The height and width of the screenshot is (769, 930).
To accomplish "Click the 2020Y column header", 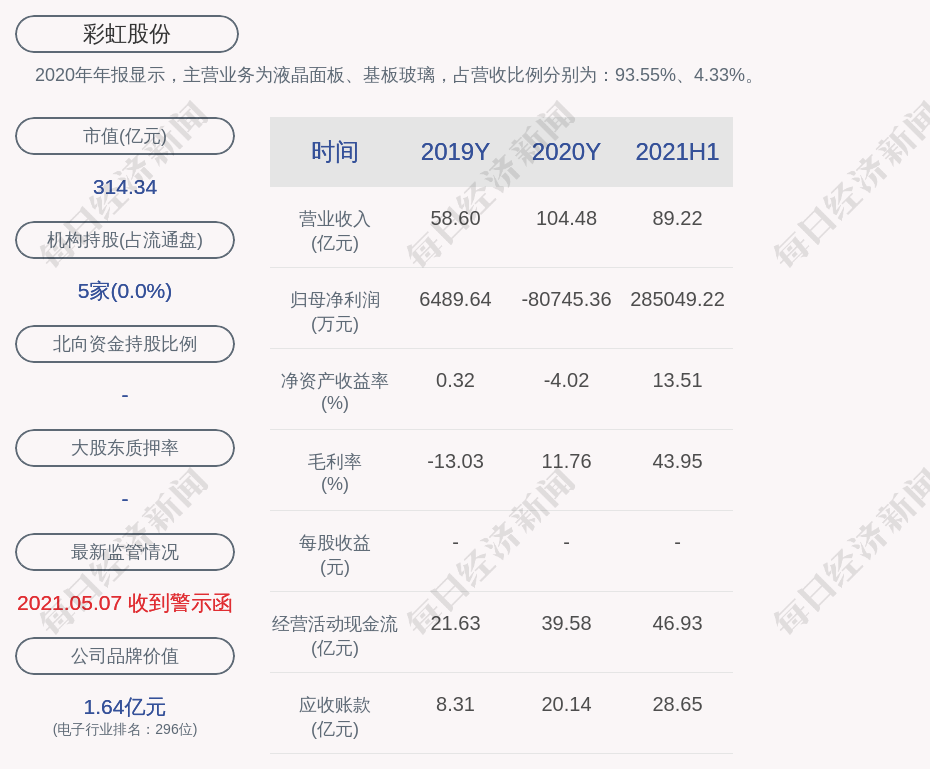I will 566,152.
